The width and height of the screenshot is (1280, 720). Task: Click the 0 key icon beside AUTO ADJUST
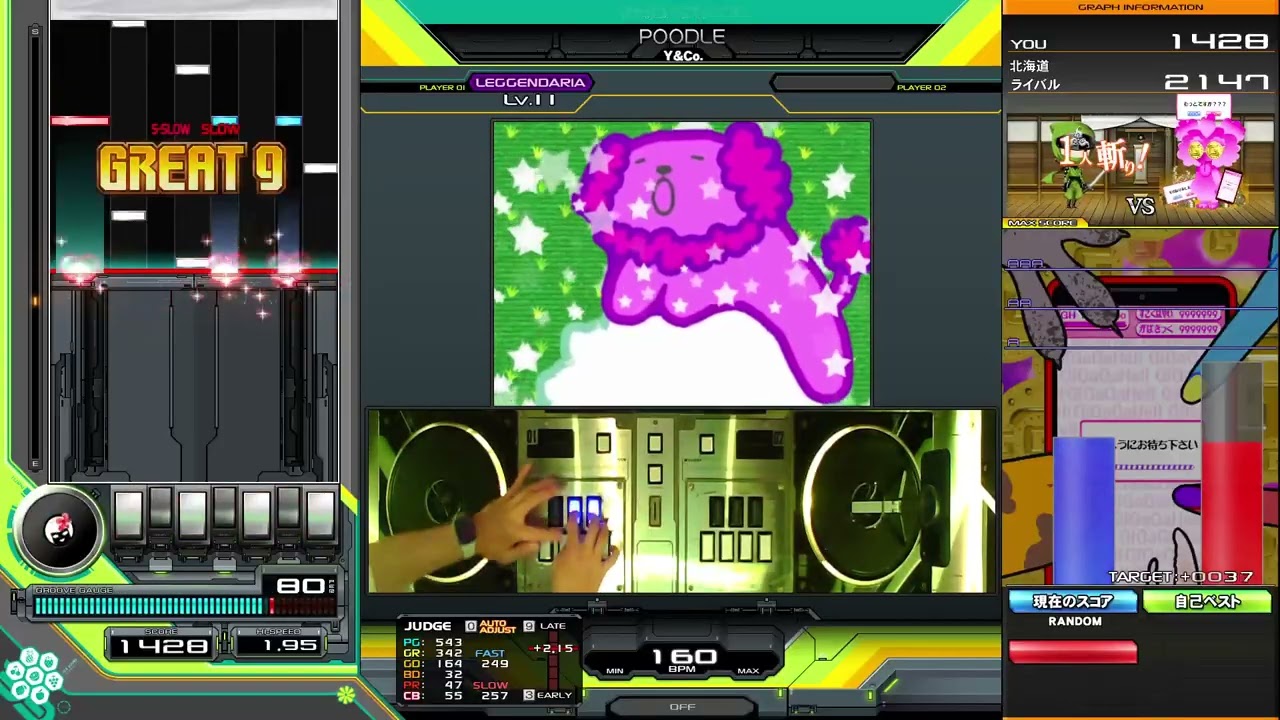click(471, 626)
